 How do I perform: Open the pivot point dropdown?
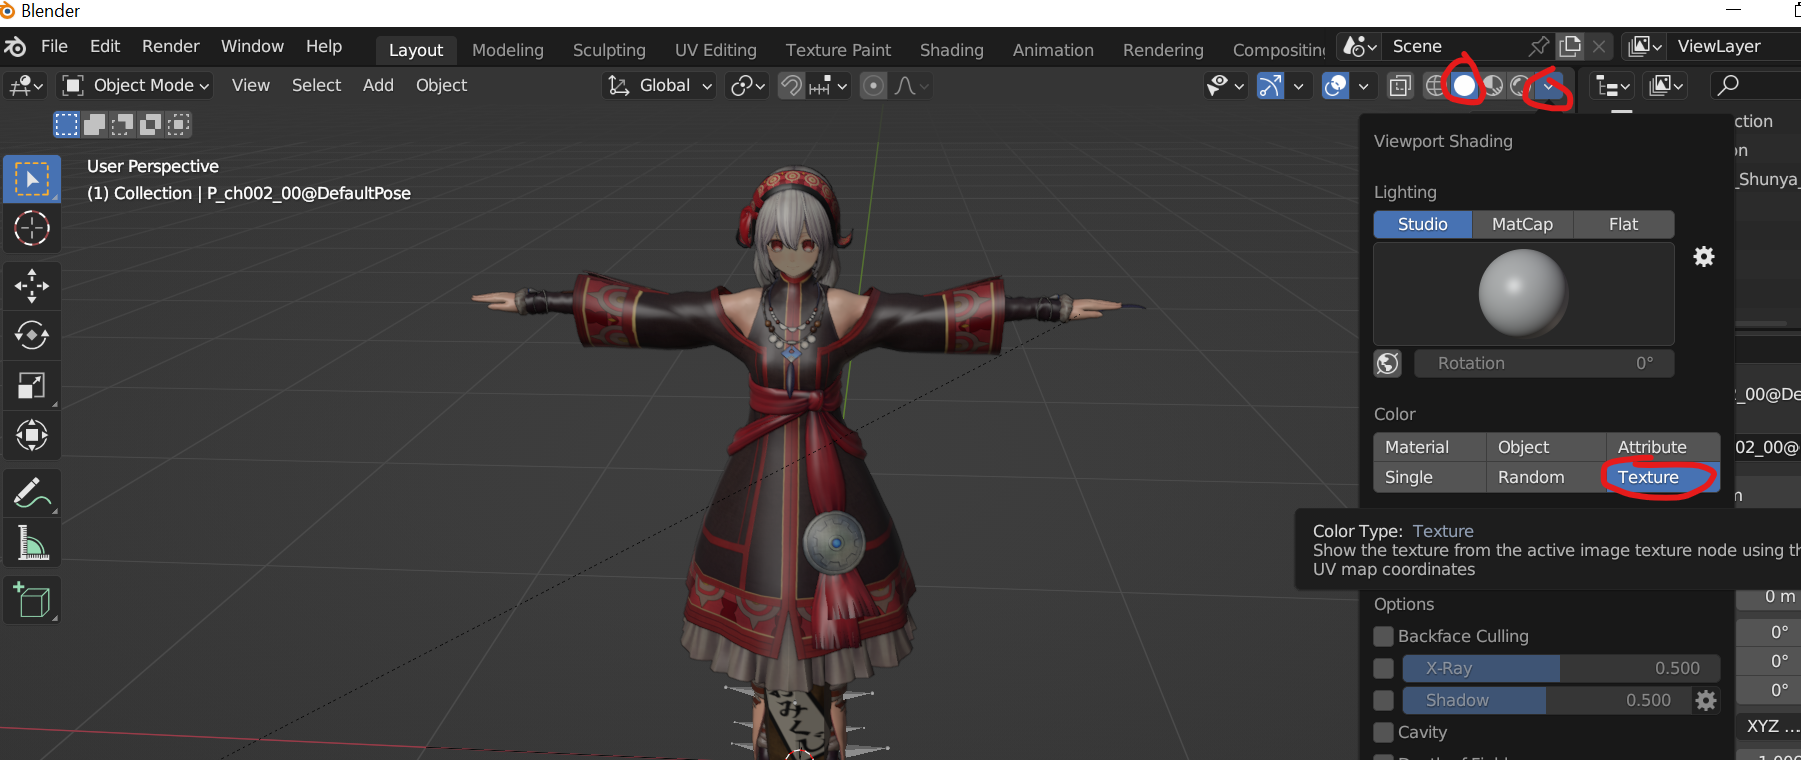748,86
